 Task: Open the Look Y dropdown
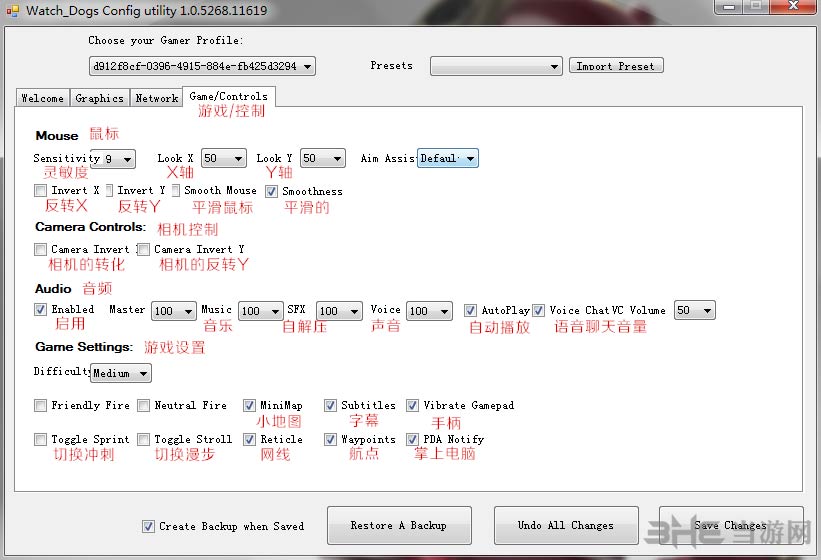coord(323,158)
